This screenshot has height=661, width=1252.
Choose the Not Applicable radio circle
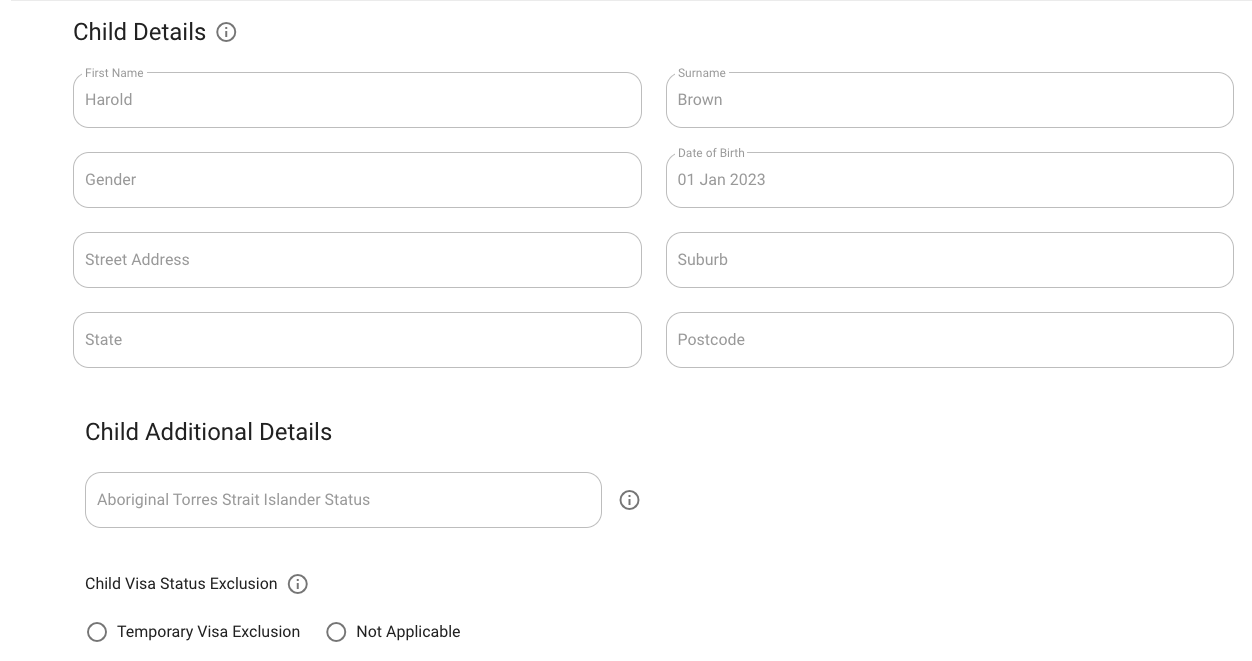pos(336,632)
